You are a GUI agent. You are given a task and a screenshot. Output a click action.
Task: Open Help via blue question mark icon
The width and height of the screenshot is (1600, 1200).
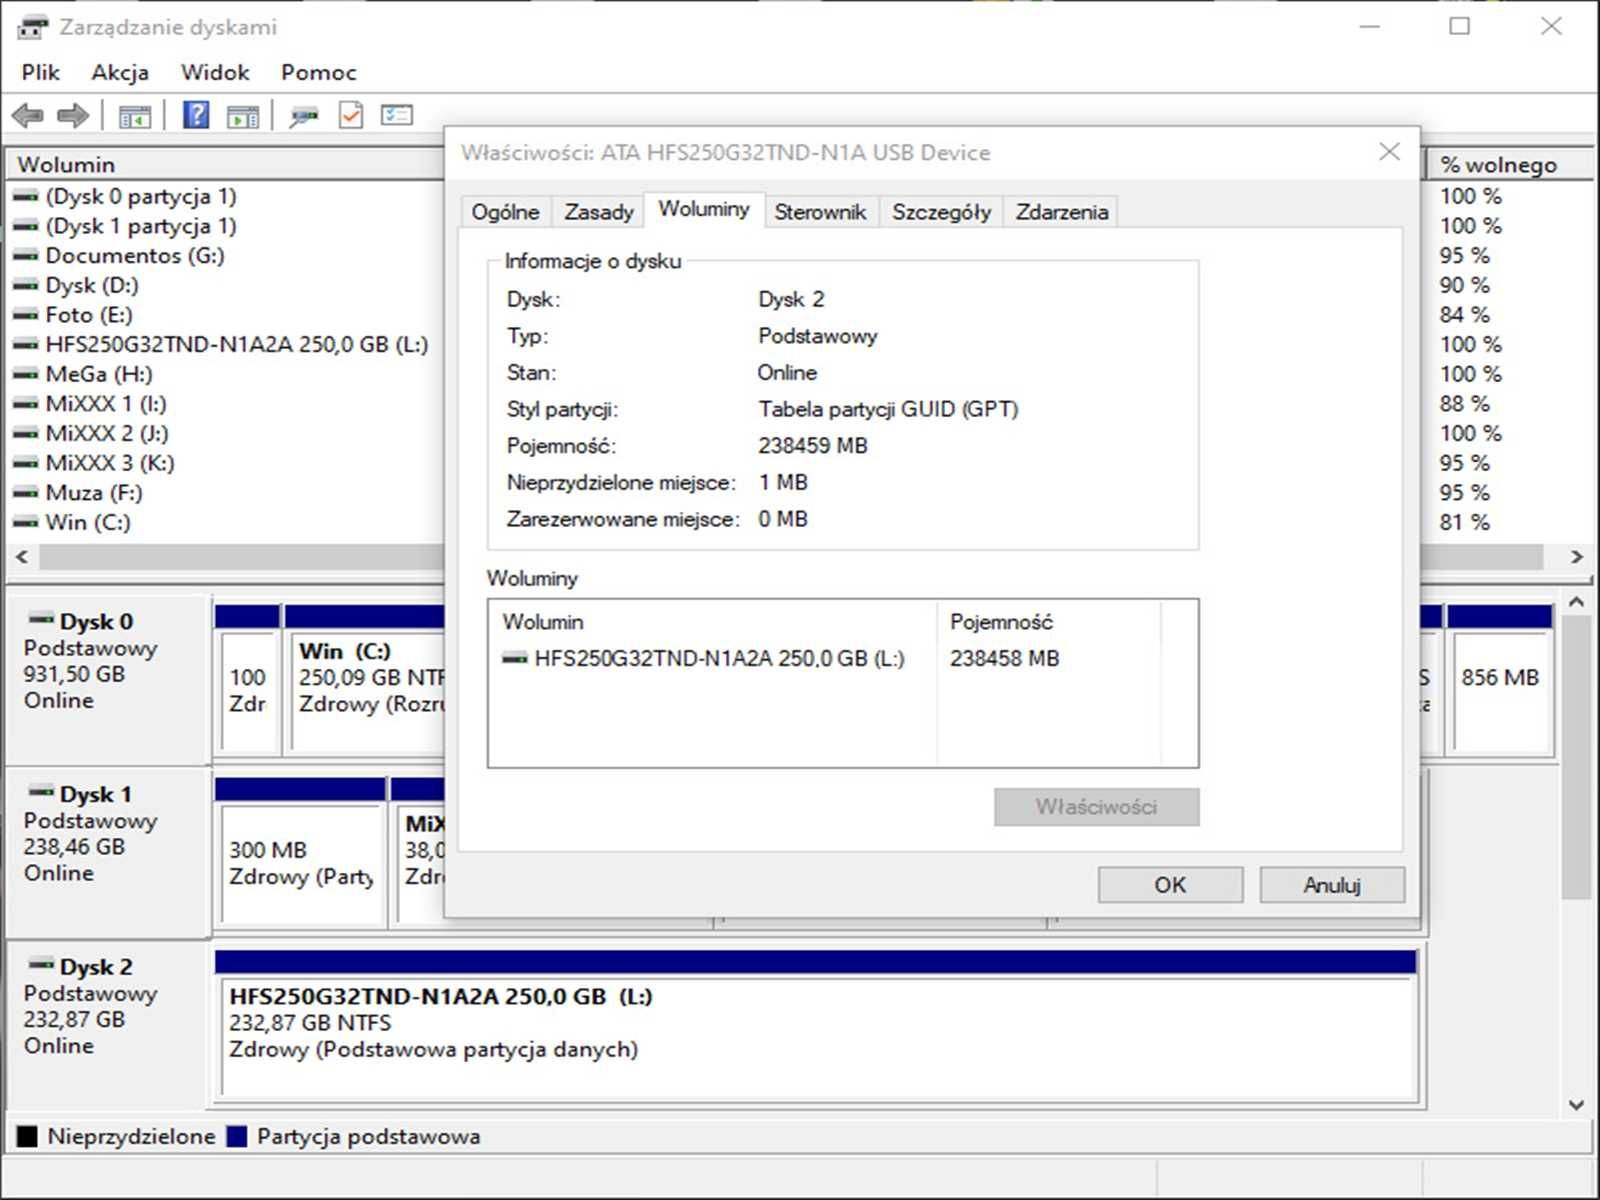tap(196, 115)
